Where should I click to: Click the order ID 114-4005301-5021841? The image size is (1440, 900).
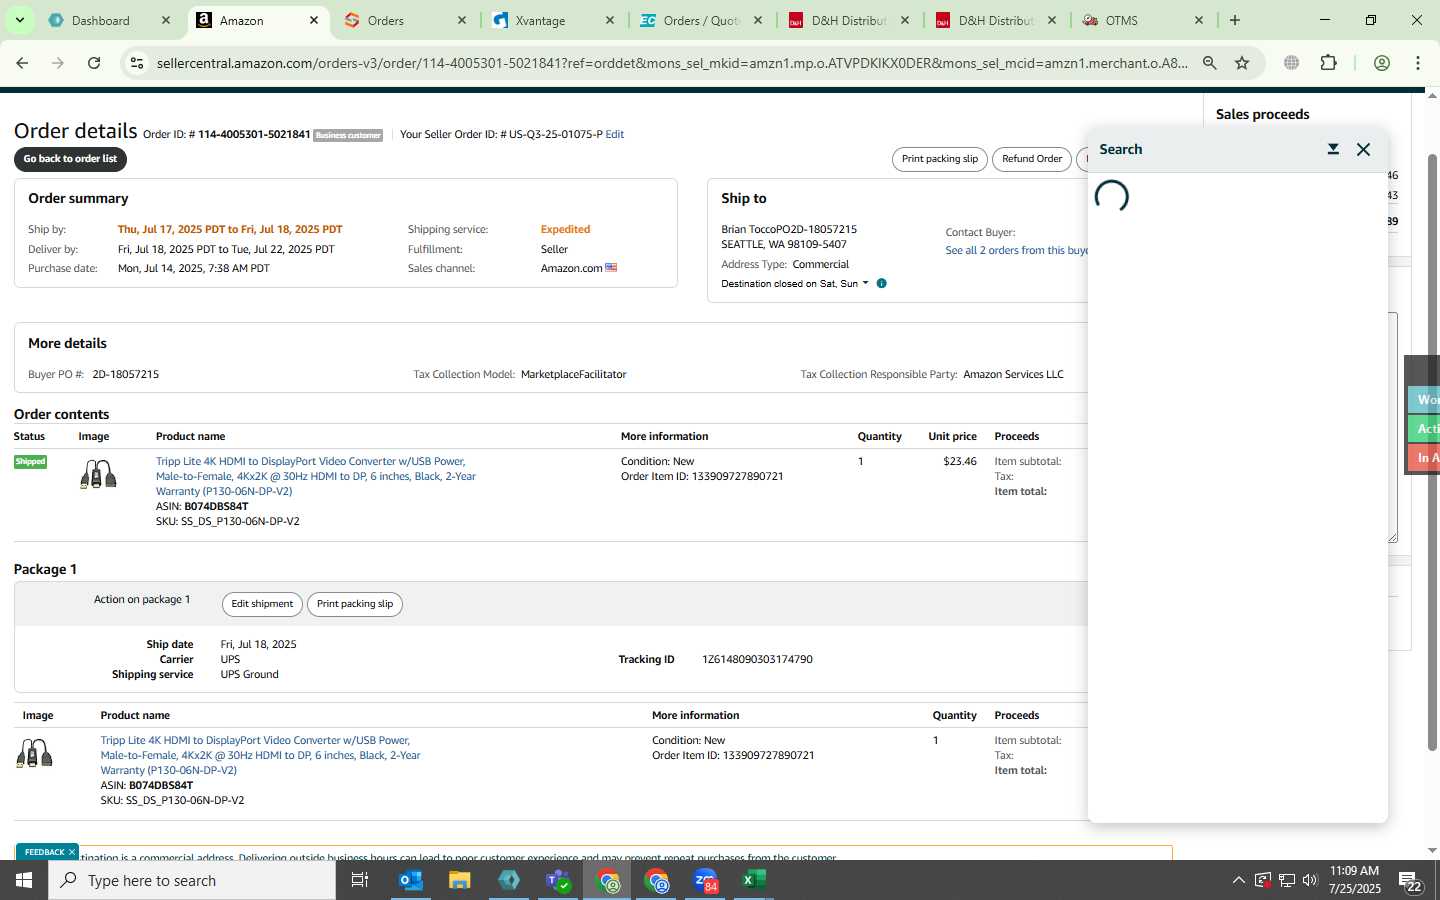(254, 134)
